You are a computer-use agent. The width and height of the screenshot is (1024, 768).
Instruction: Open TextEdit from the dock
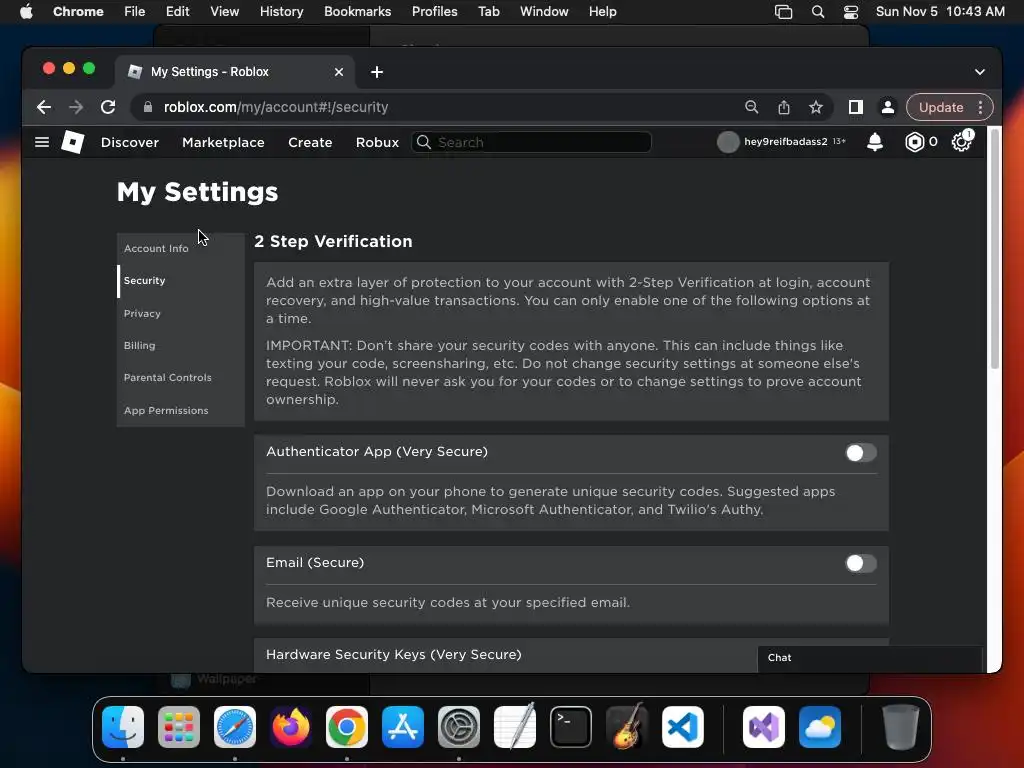515,727
